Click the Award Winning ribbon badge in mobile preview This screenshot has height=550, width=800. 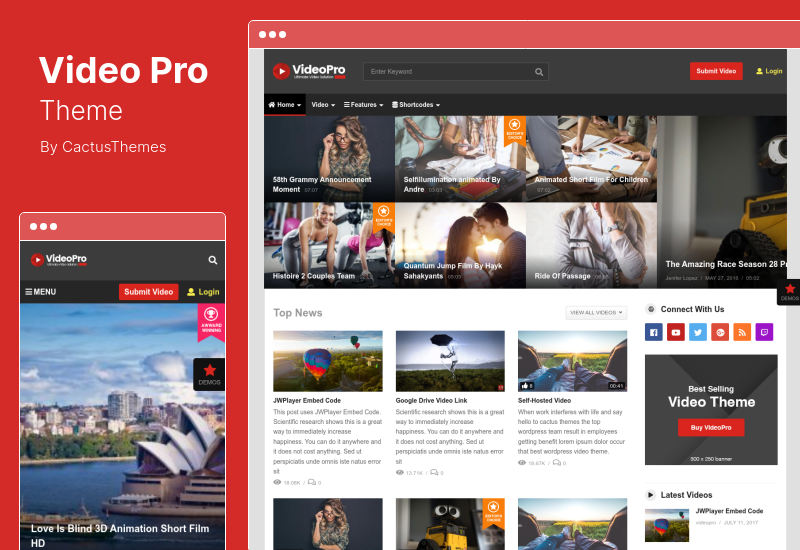[211, 321]
